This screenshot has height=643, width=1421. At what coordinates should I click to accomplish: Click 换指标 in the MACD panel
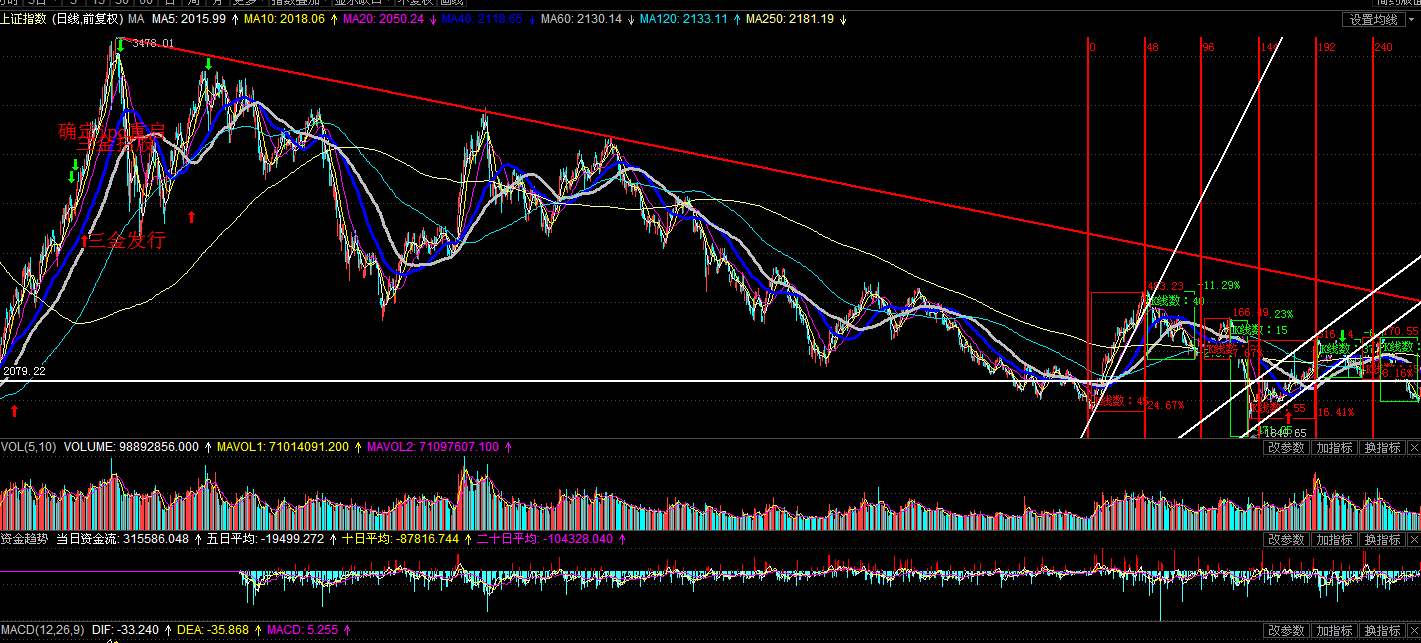coord(1382,631)
